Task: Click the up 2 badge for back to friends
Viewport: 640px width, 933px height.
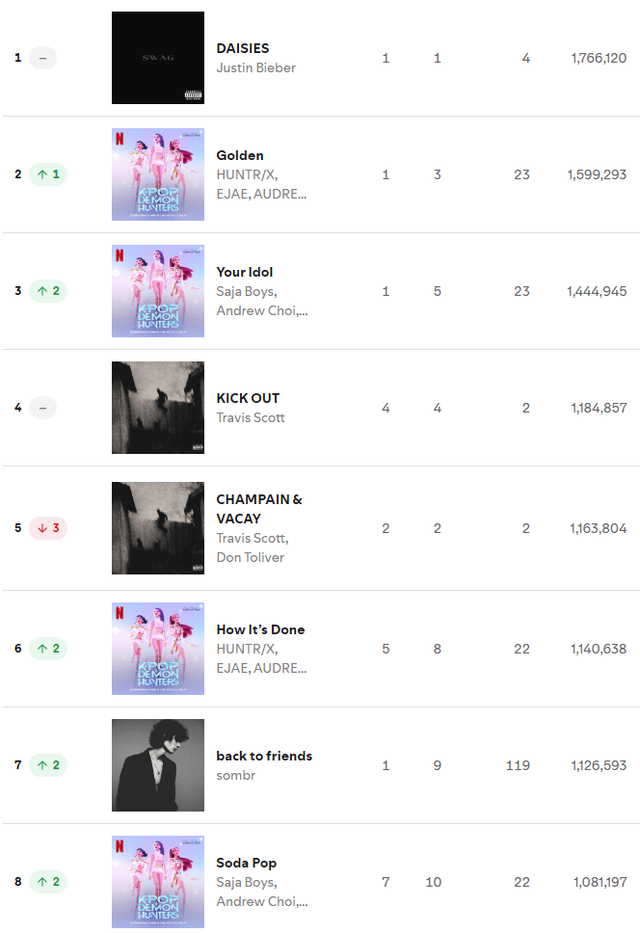Action: tap(48, 765)
